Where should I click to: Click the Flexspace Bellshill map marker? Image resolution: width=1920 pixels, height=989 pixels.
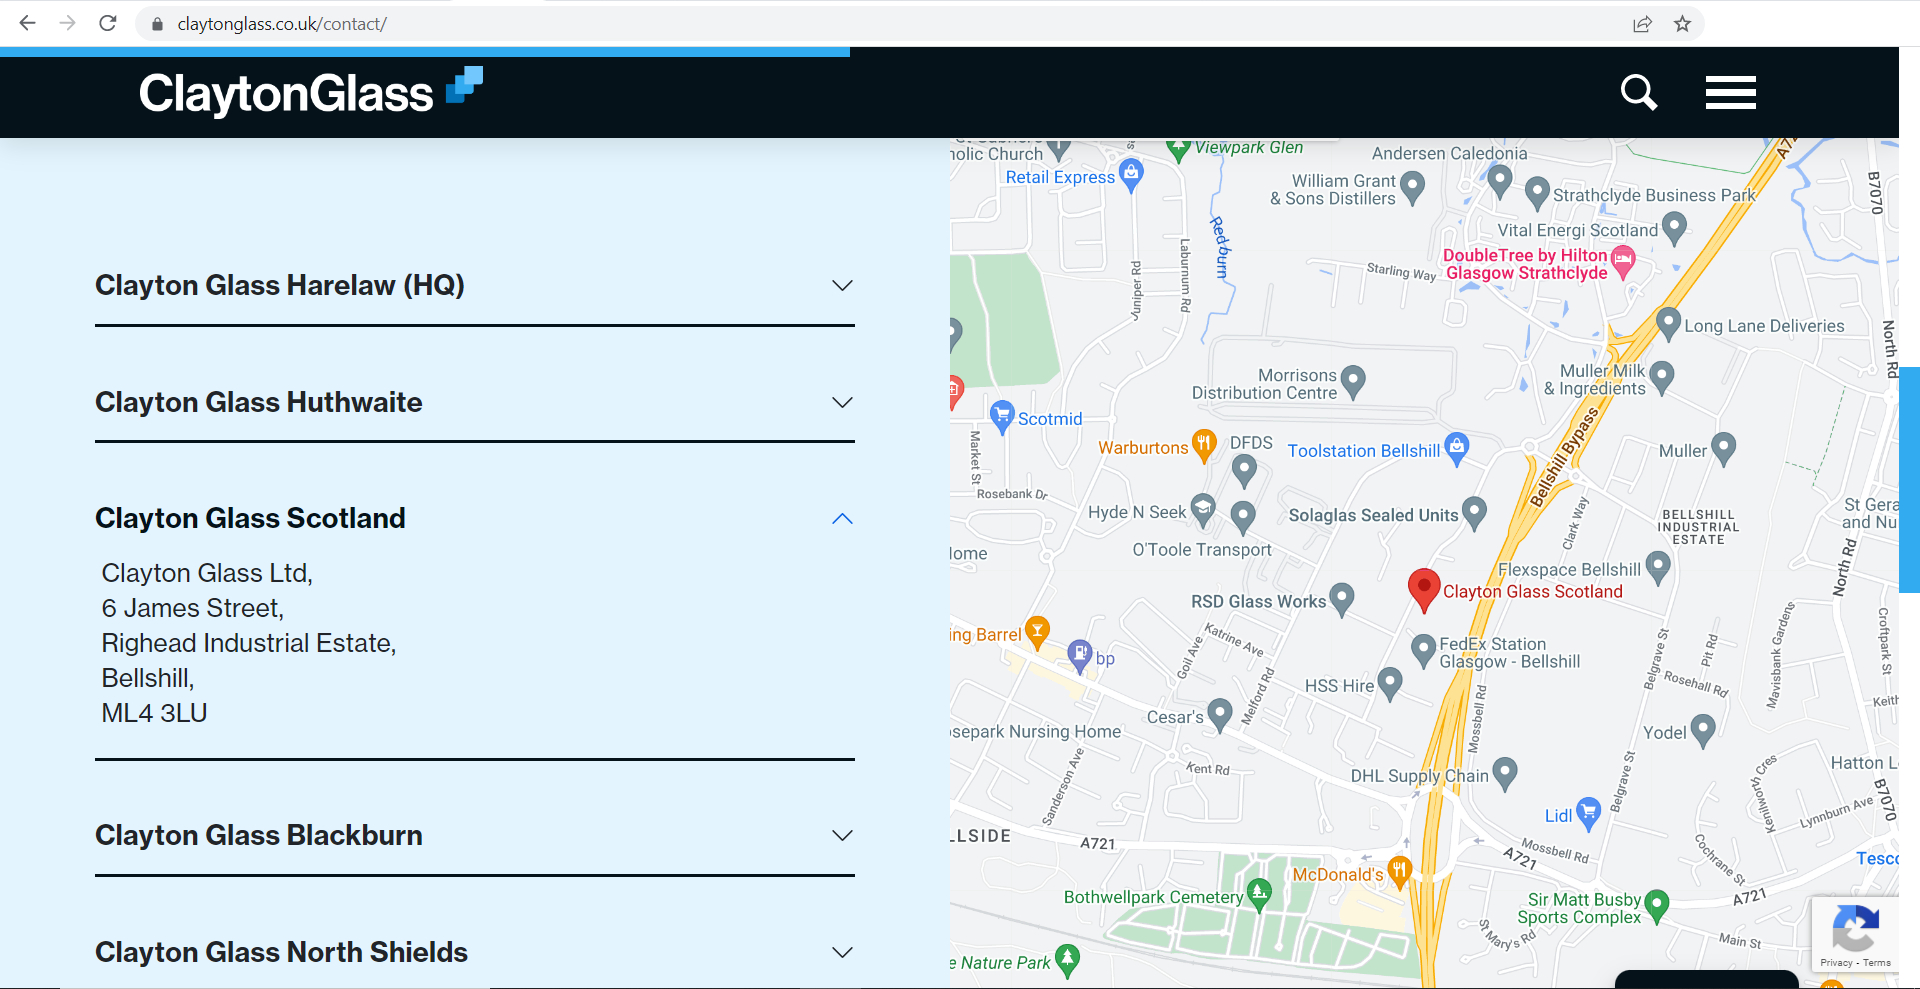pos(1658,568)
